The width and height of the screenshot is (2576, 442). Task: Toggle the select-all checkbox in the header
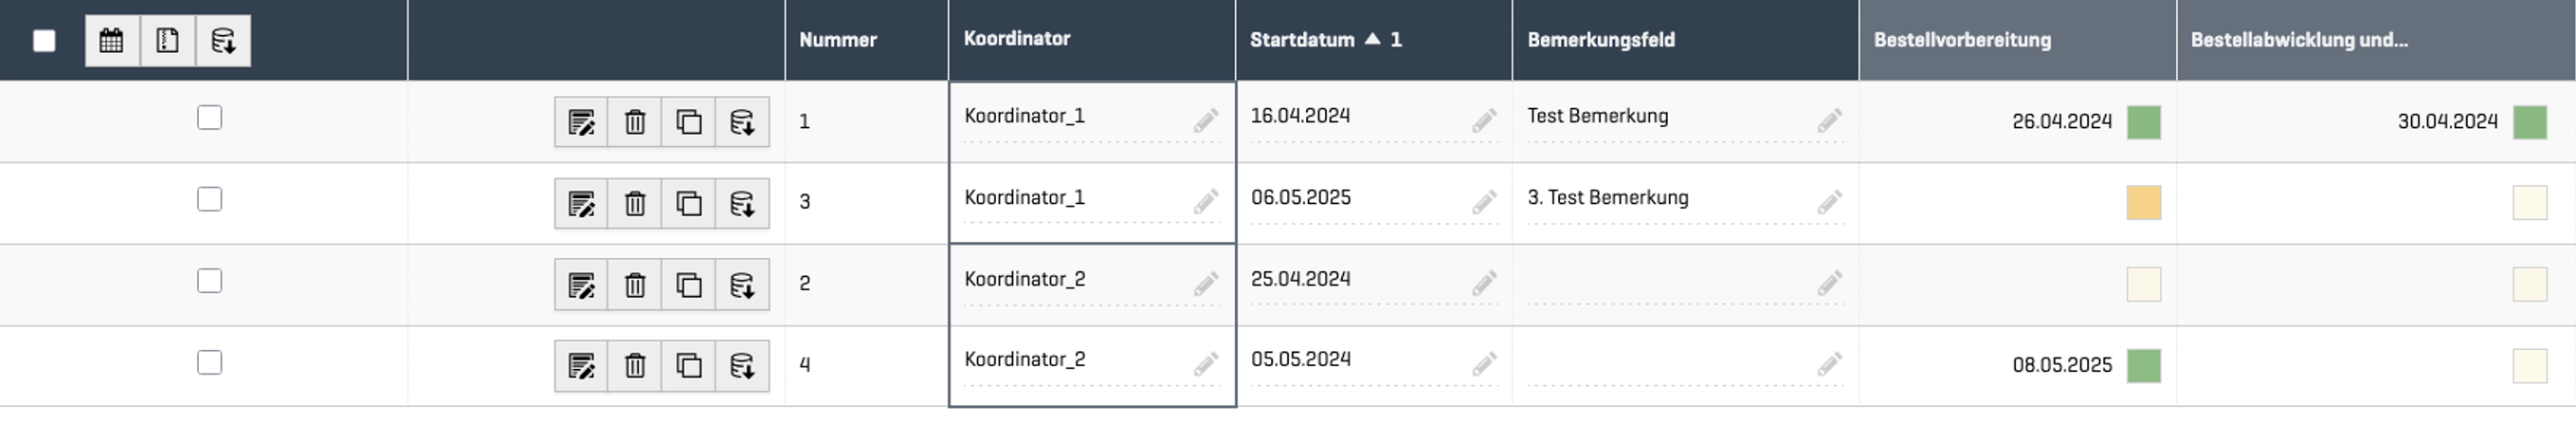point(44,41)
